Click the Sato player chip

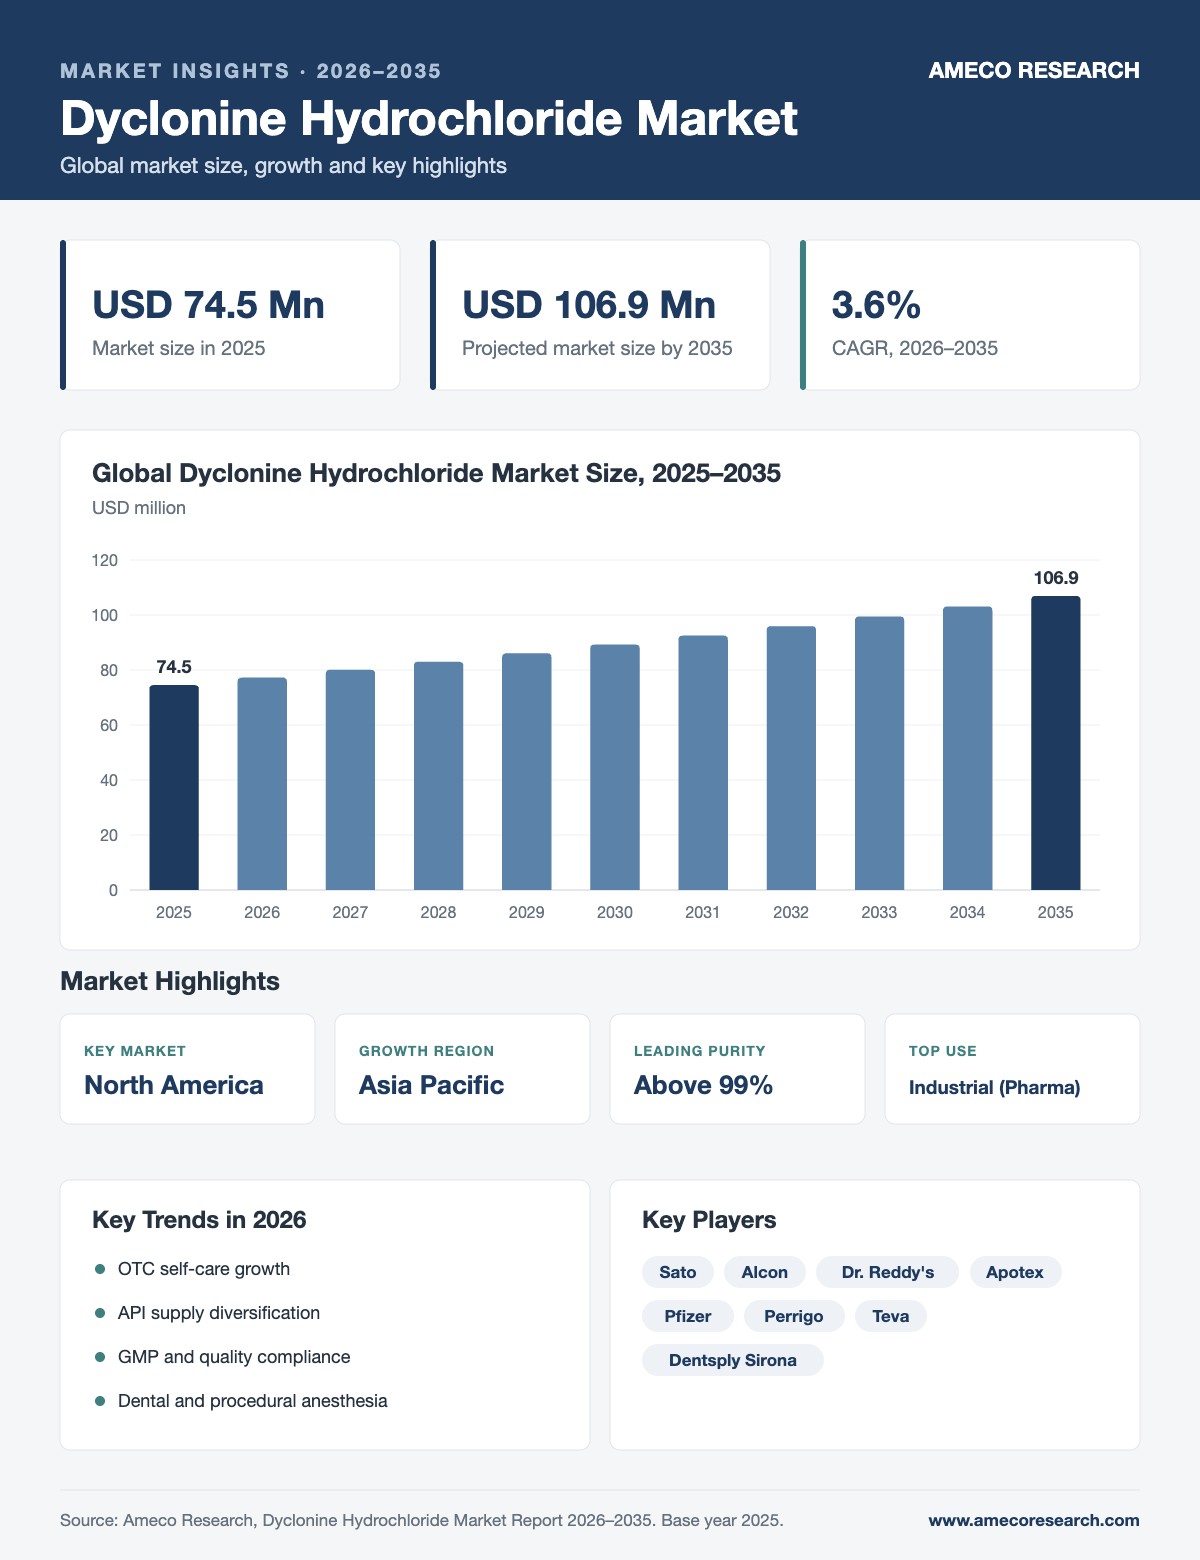point(678,1272)
